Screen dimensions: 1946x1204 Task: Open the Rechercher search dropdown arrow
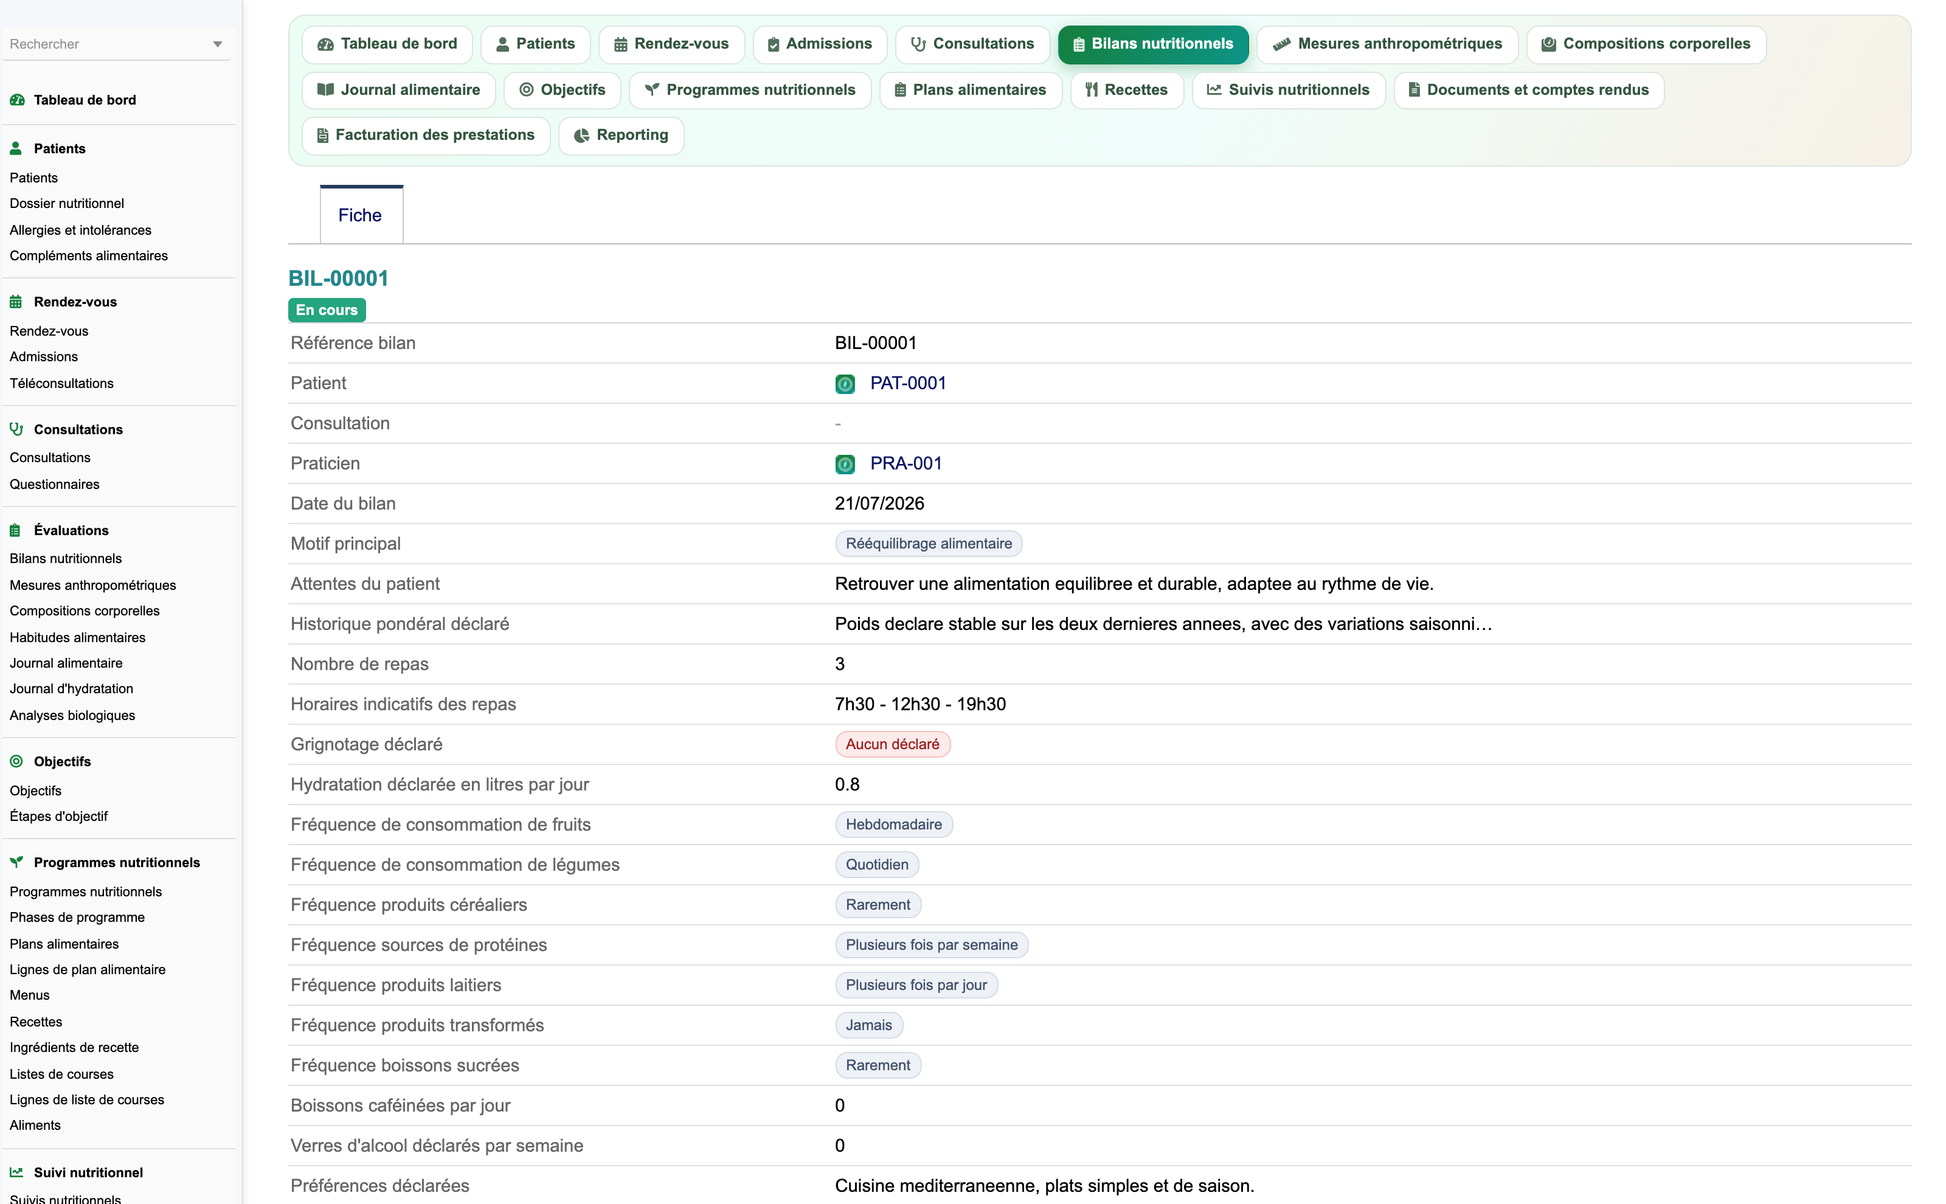point(217,44)
